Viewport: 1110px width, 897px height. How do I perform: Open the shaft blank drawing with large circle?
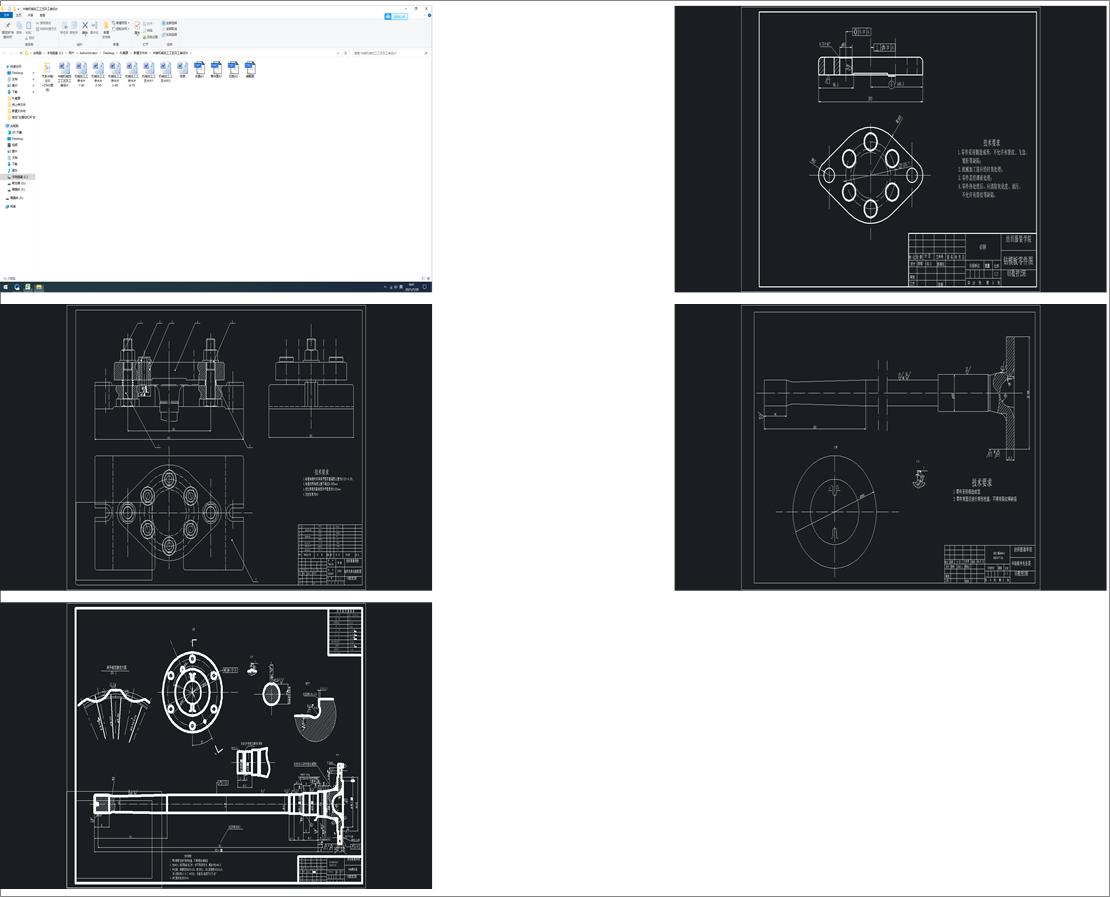pos(890,447)
